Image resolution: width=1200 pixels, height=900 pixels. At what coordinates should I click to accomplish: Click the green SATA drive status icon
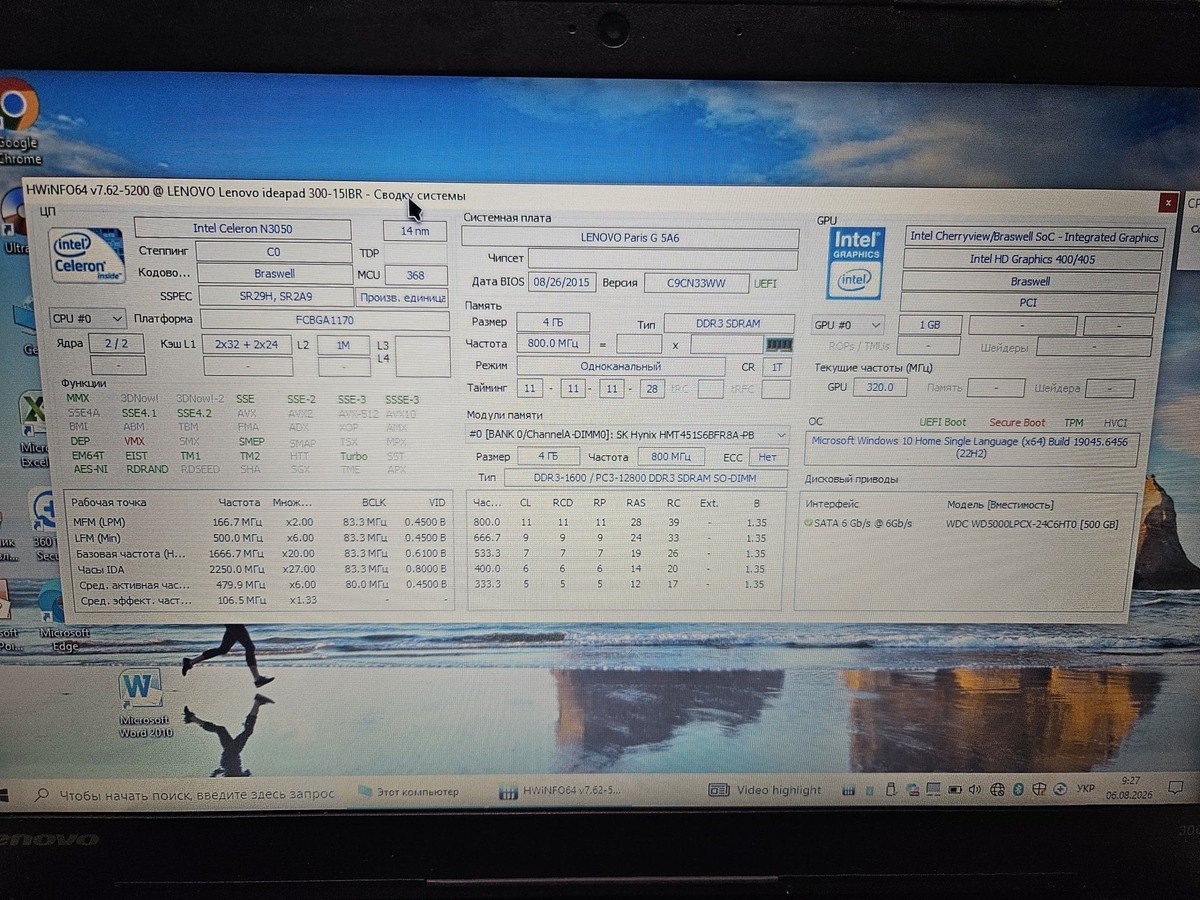(808, 523)
